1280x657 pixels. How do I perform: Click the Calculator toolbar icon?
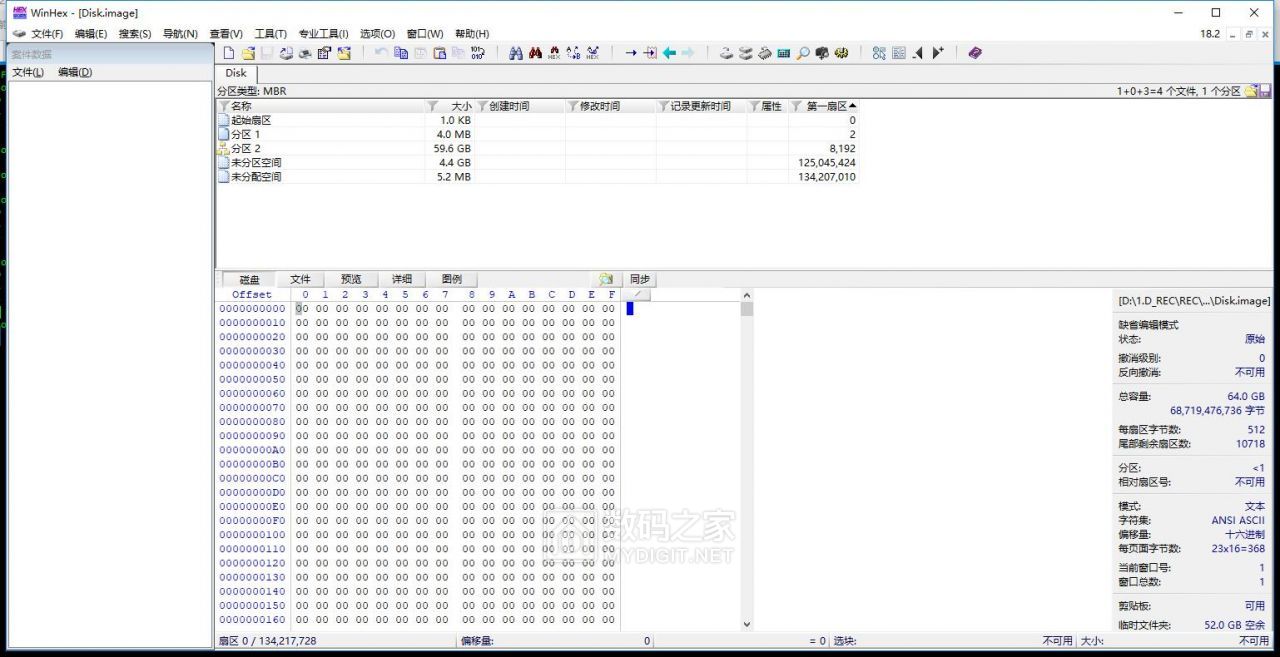(x=783, y=53)
